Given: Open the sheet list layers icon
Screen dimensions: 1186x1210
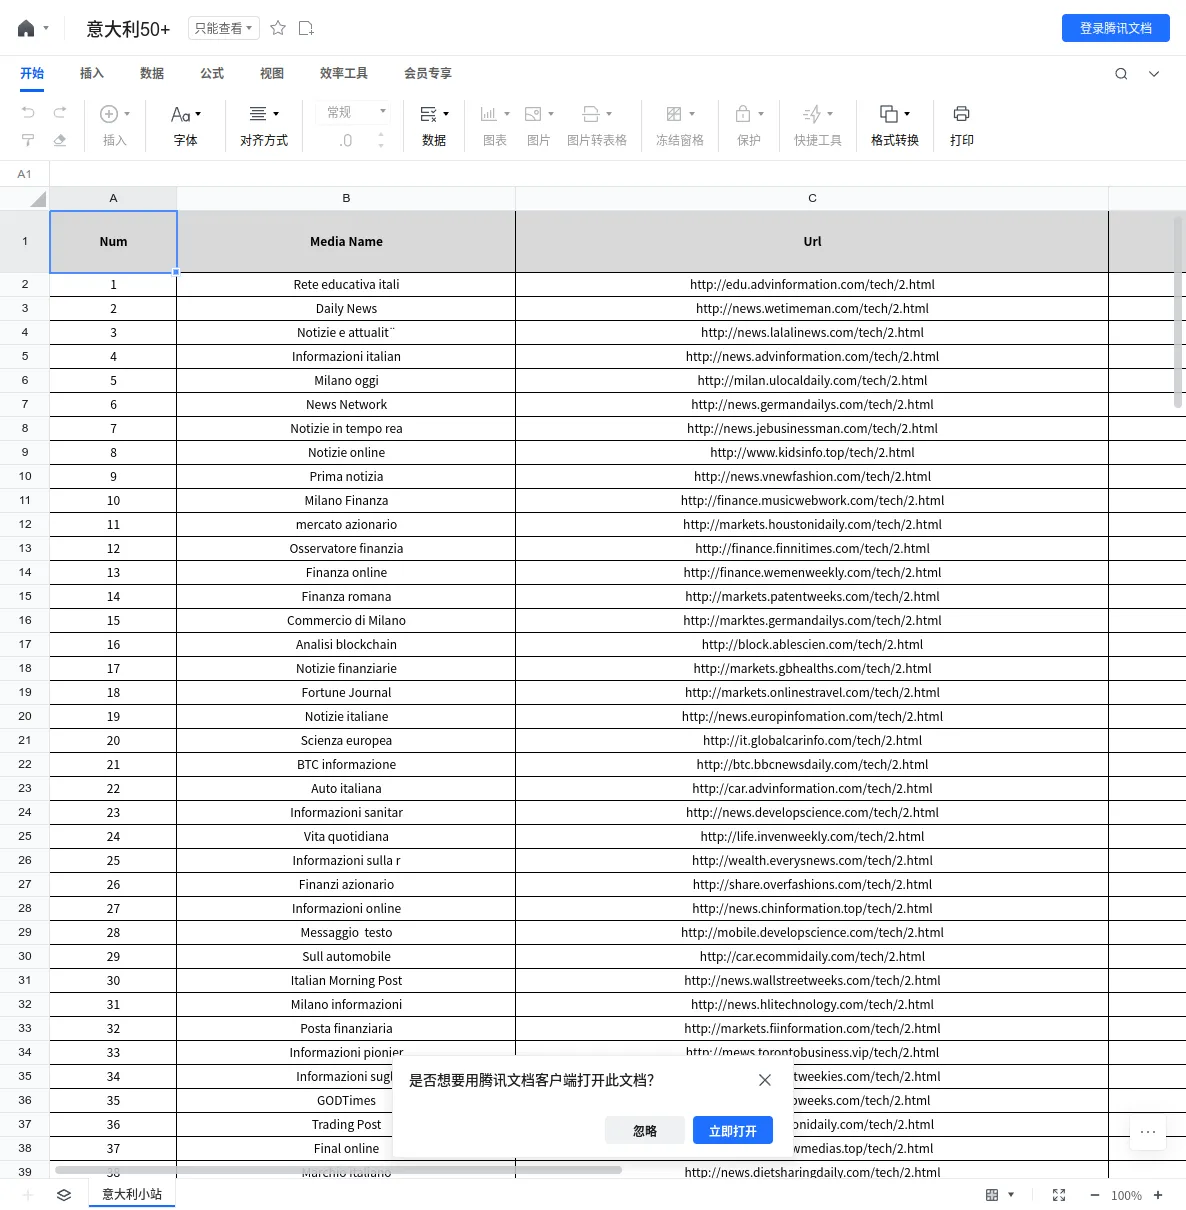Looking at the screenshot, I should (64, 1195).
